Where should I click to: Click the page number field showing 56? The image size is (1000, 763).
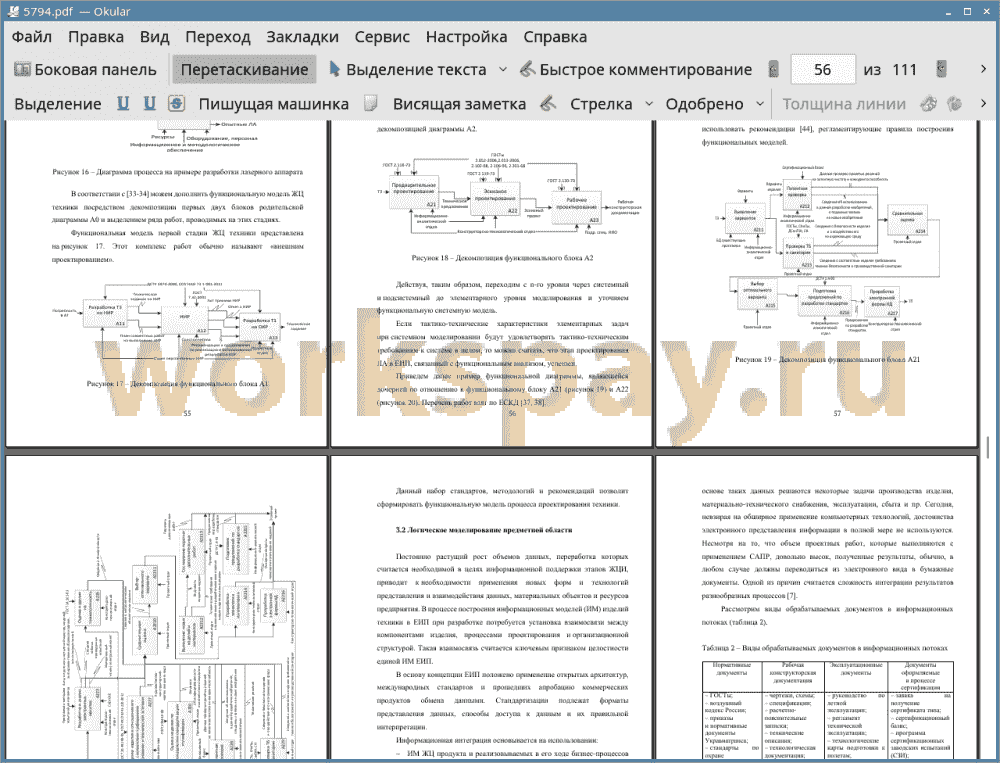point(822,70)
